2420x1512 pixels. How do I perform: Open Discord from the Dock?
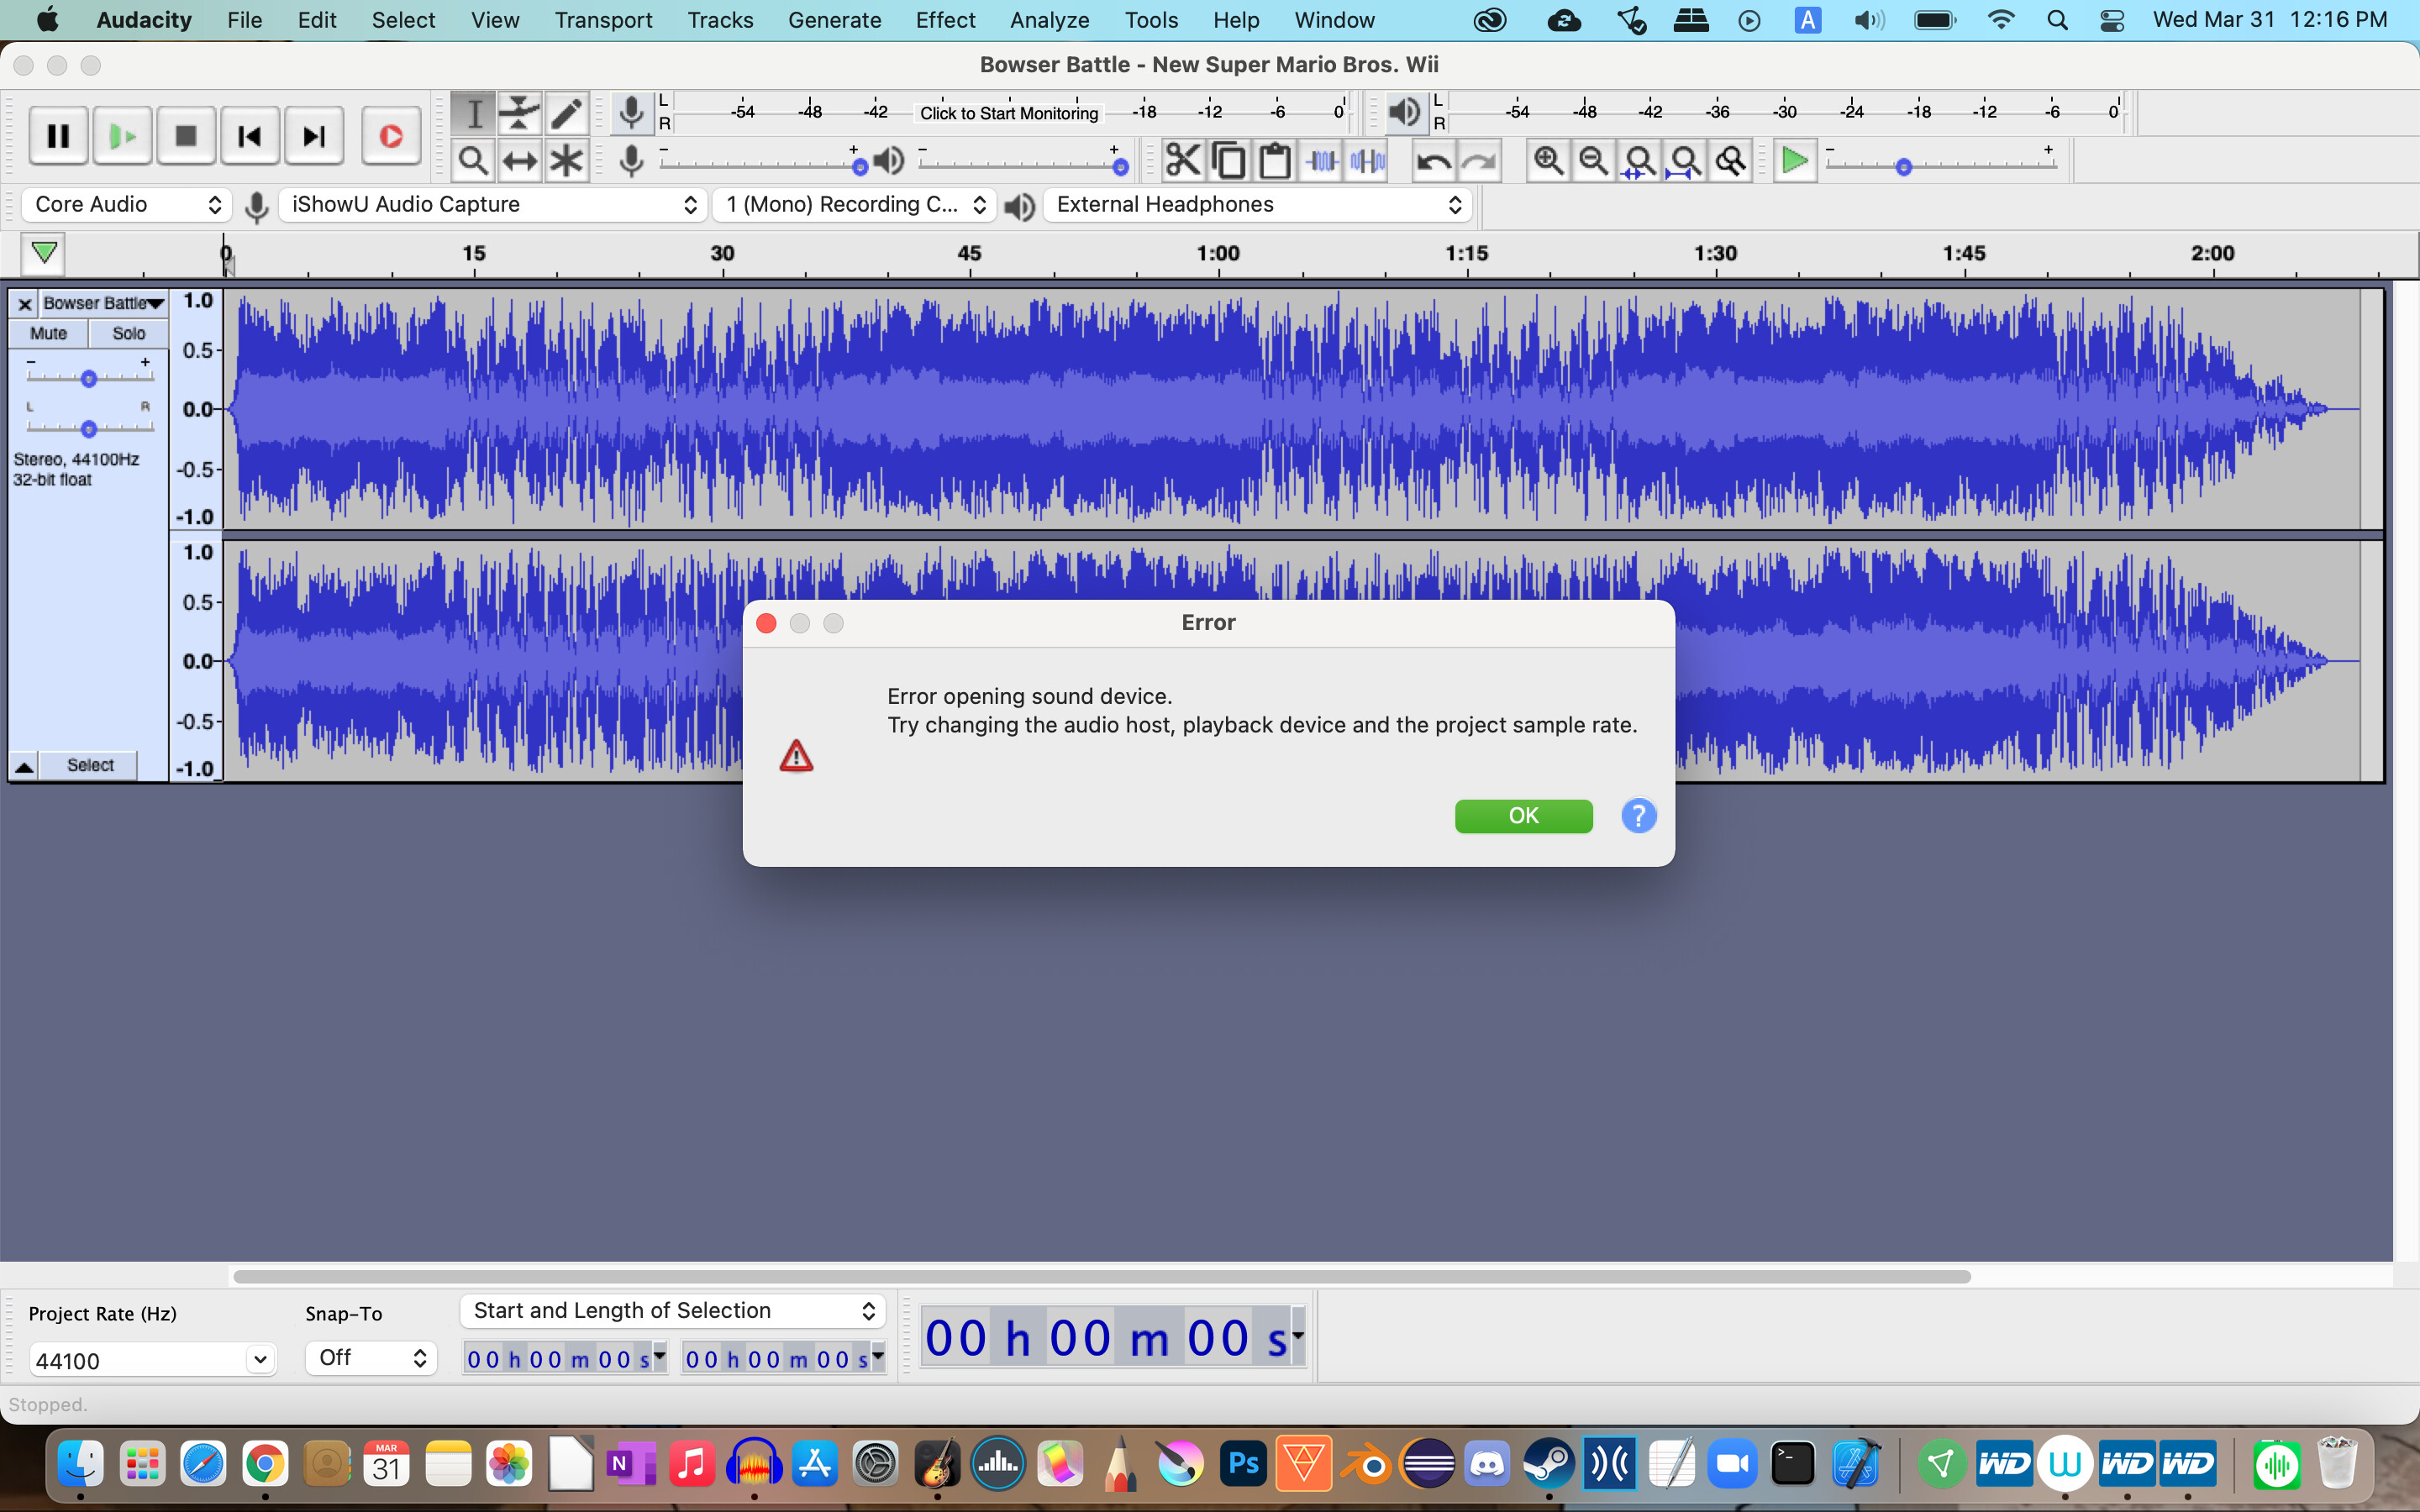tap(1487, 1465)
